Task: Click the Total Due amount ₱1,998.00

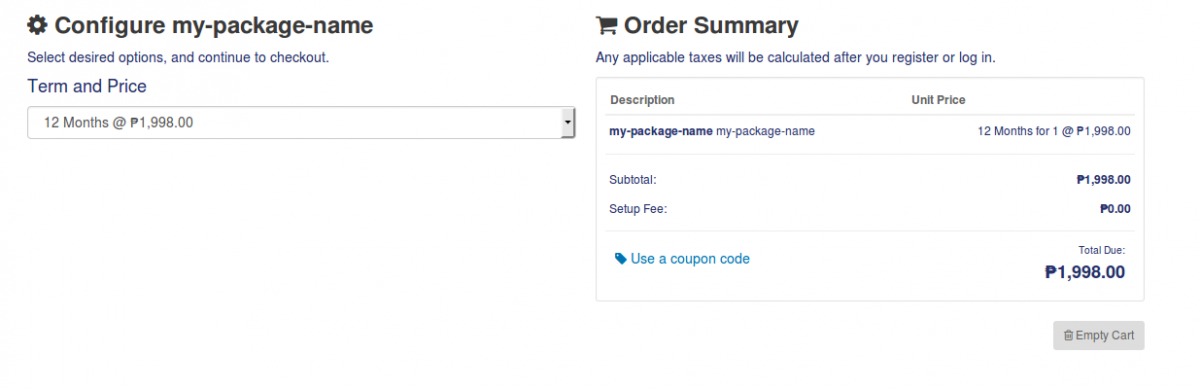Action: (1085, 272)
